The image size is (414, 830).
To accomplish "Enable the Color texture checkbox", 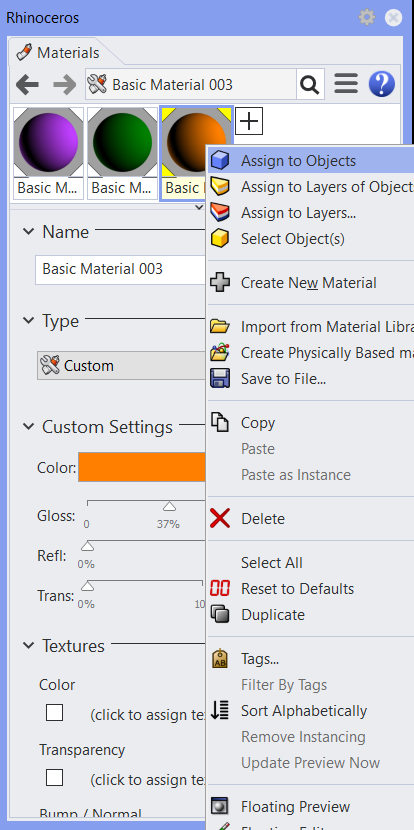I will [55, 712].
